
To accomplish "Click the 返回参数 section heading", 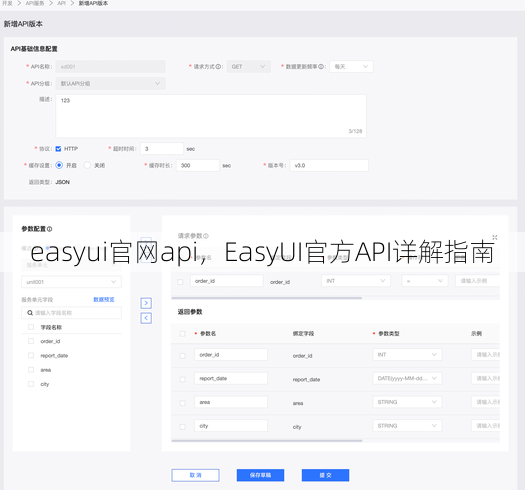I will [x=190, y=312].
